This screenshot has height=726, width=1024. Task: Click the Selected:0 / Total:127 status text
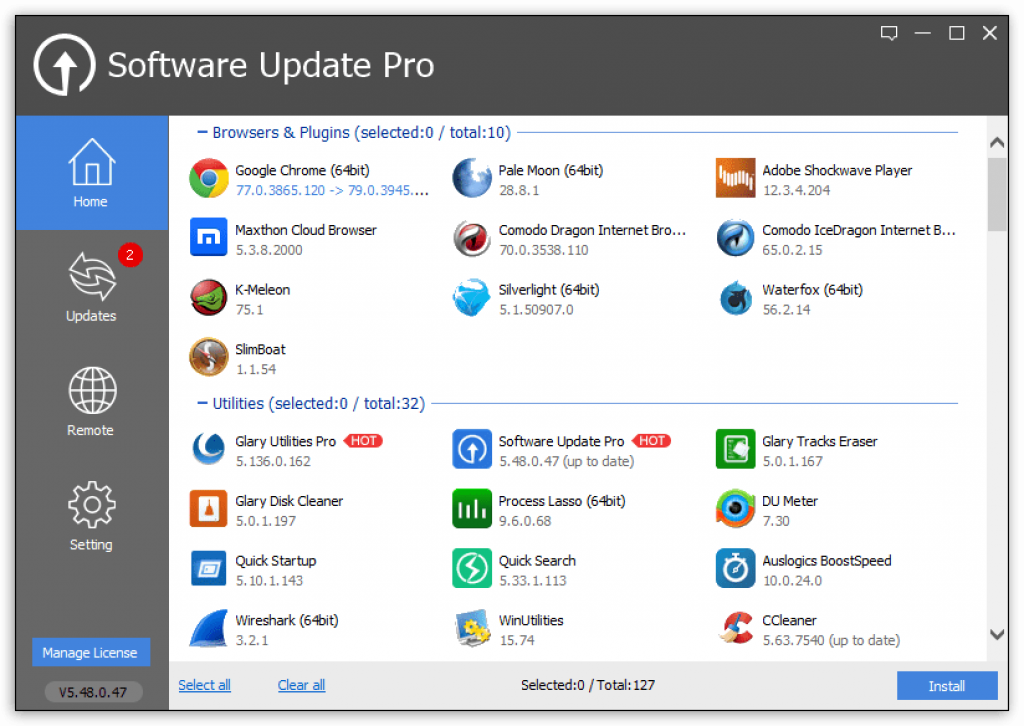587,685
